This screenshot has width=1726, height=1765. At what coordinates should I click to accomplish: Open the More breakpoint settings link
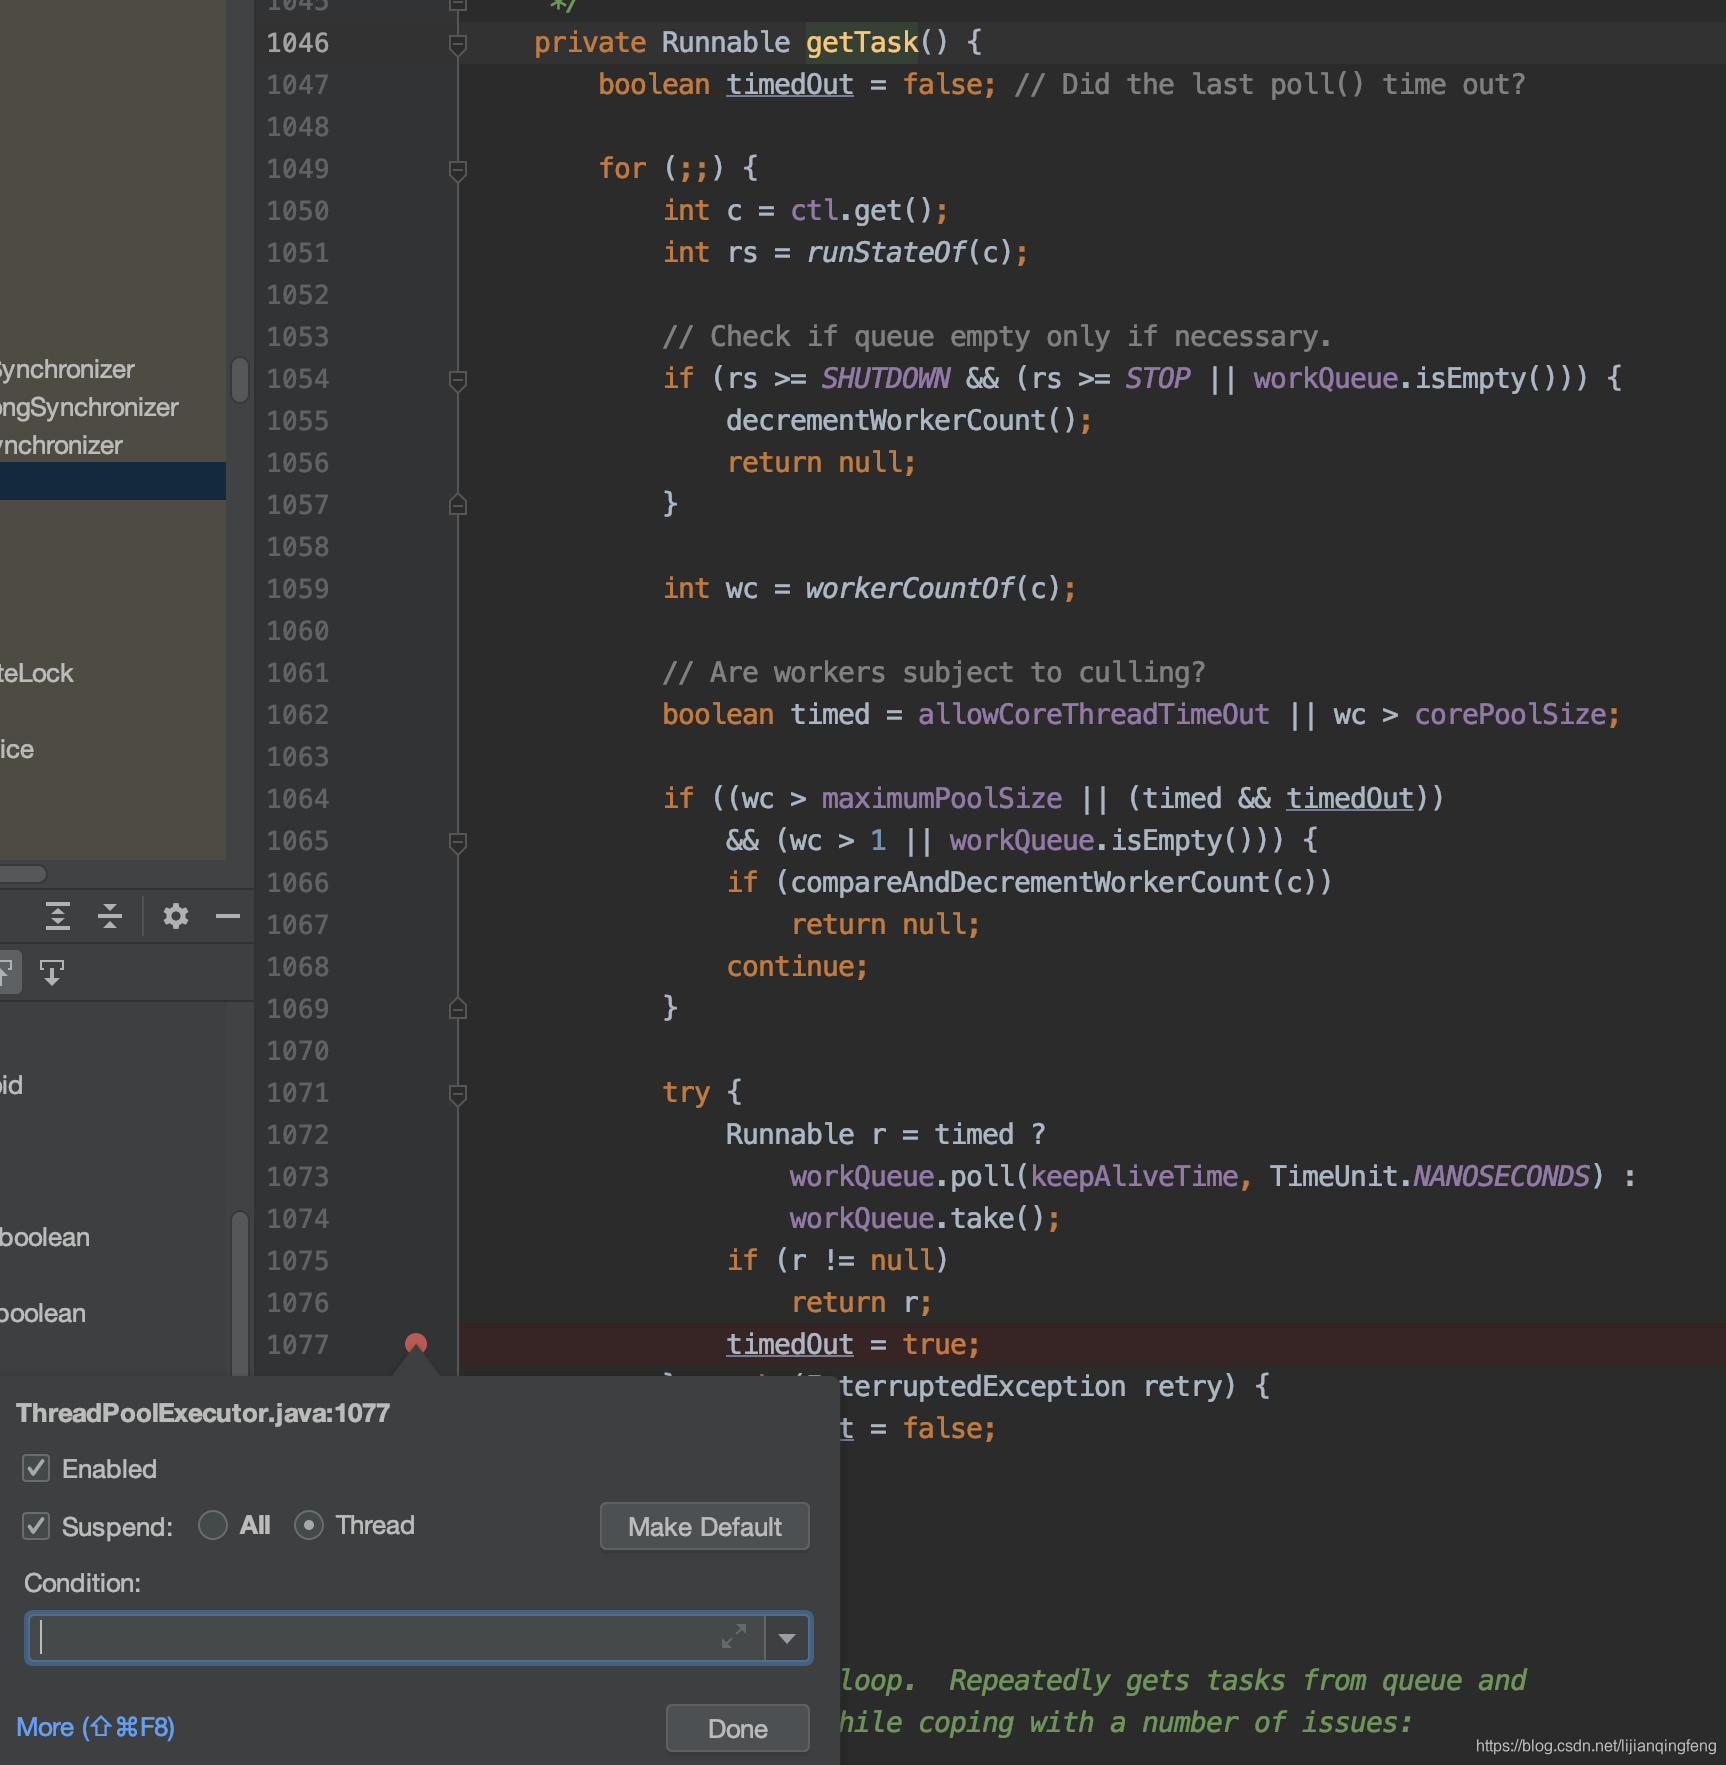pos(96,1727)
